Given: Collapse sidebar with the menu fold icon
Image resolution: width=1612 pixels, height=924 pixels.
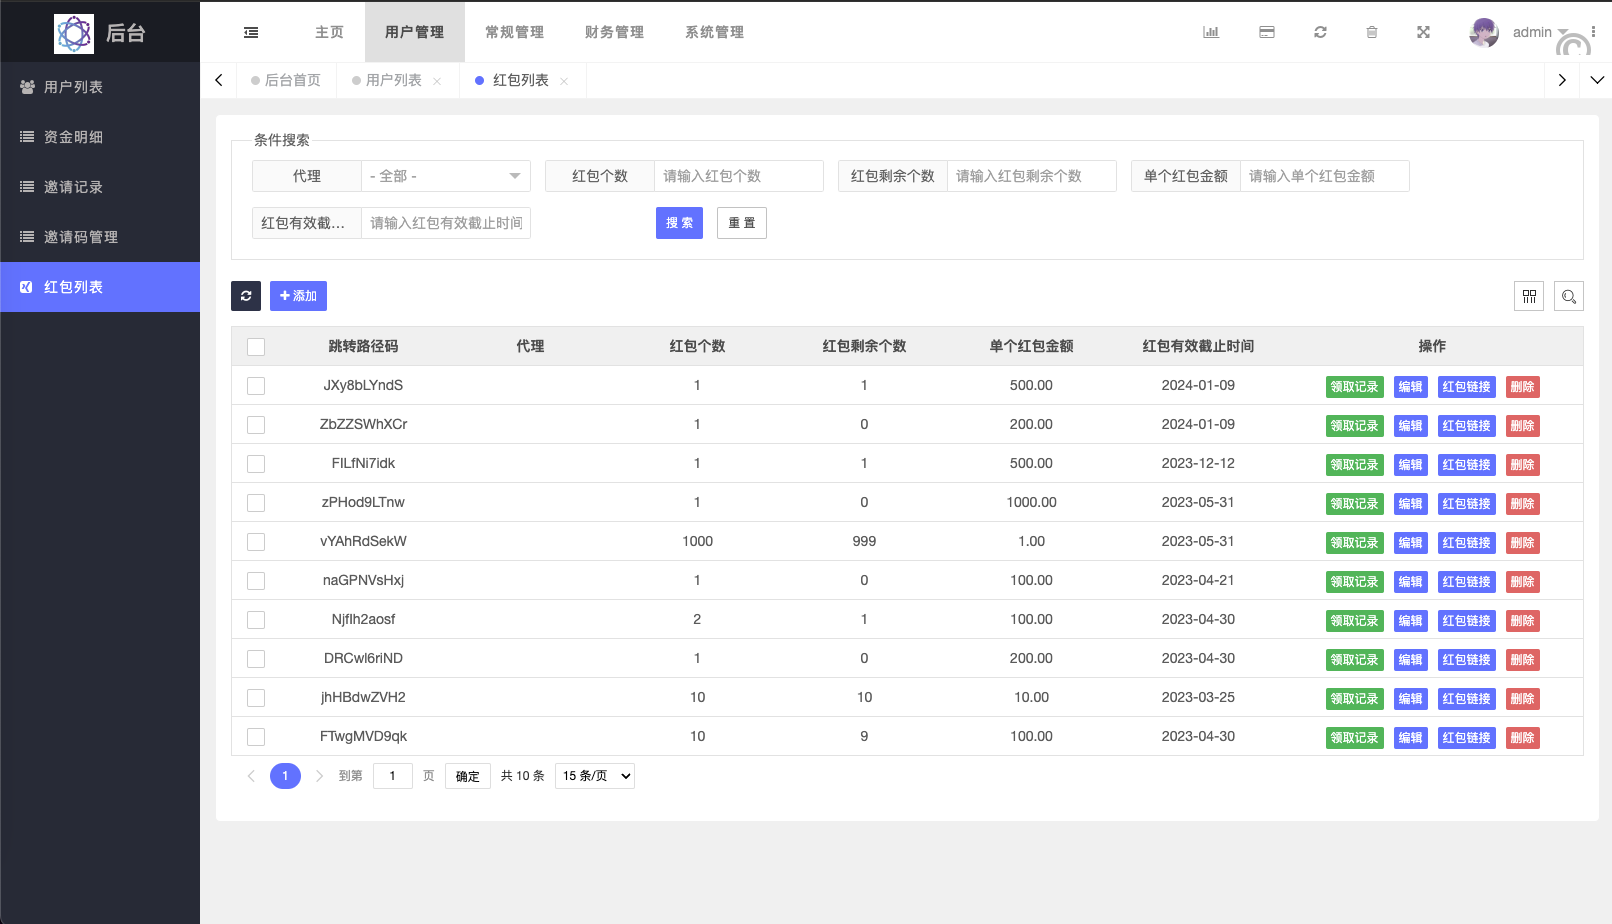Looking at the screenshot, I should click(x=251, y=32).
